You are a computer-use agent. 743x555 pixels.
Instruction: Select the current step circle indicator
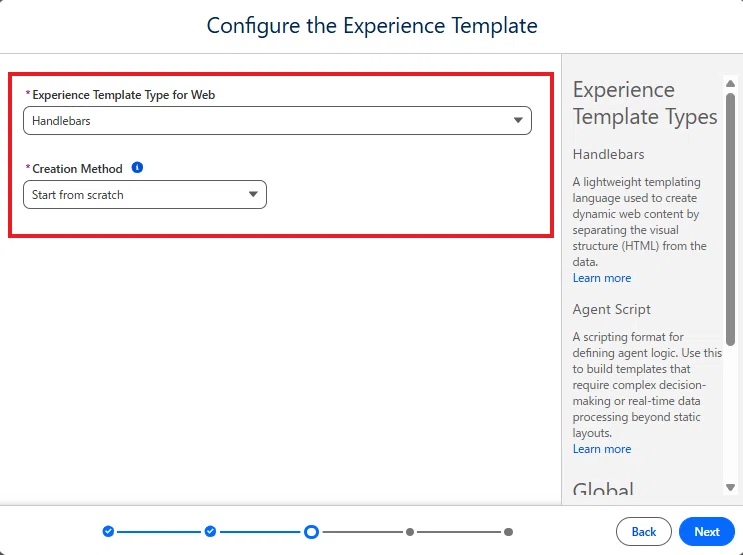[311, 532]
